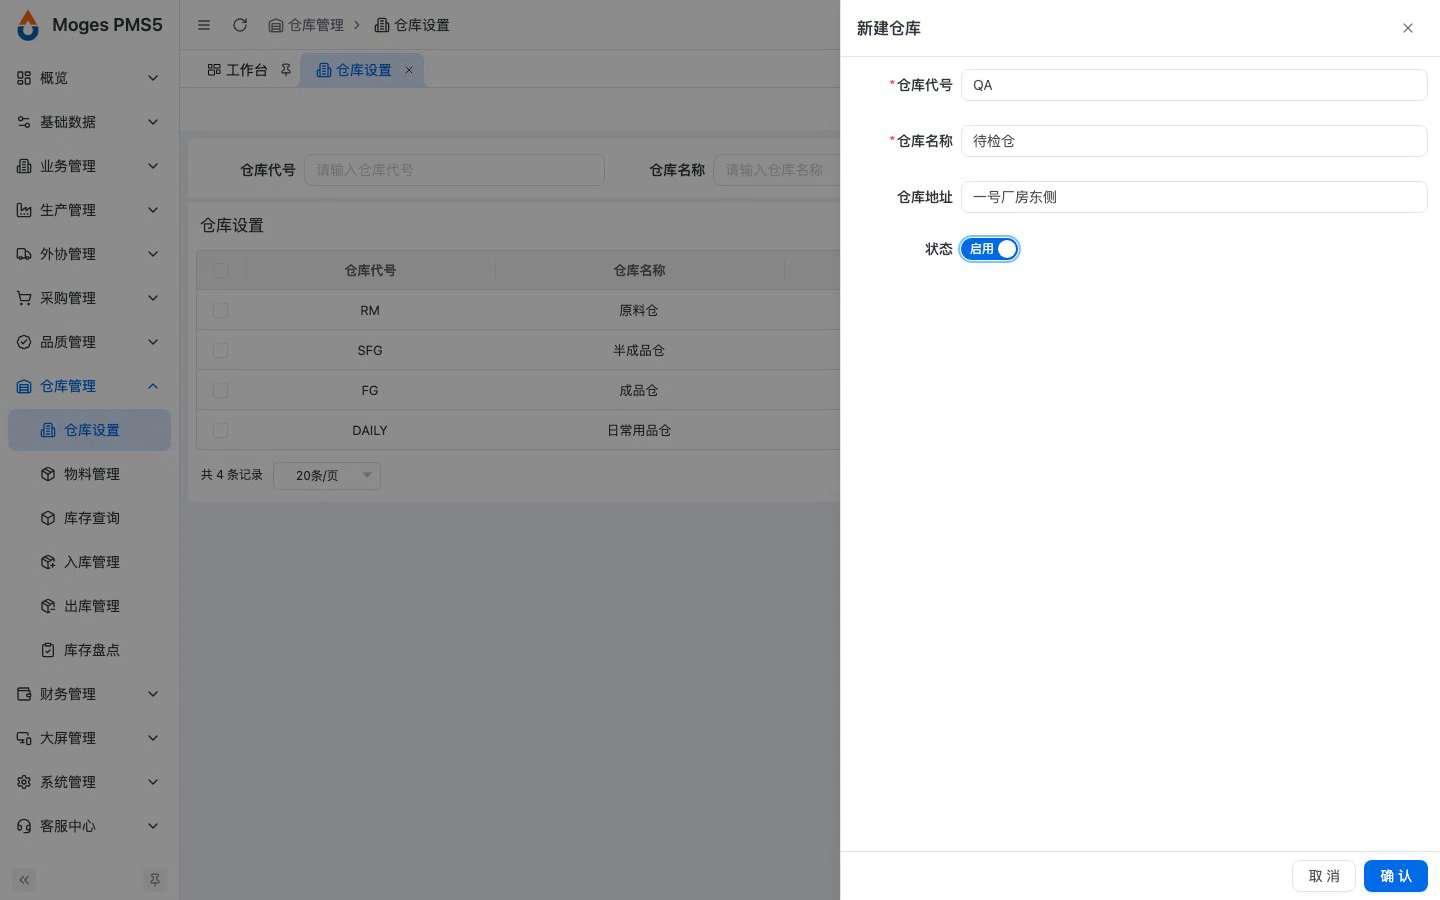The height and width of the screenshot is (900, 1440).
Task: Open 物料管理 in the sidebar
Action: (x=89, y=474)
